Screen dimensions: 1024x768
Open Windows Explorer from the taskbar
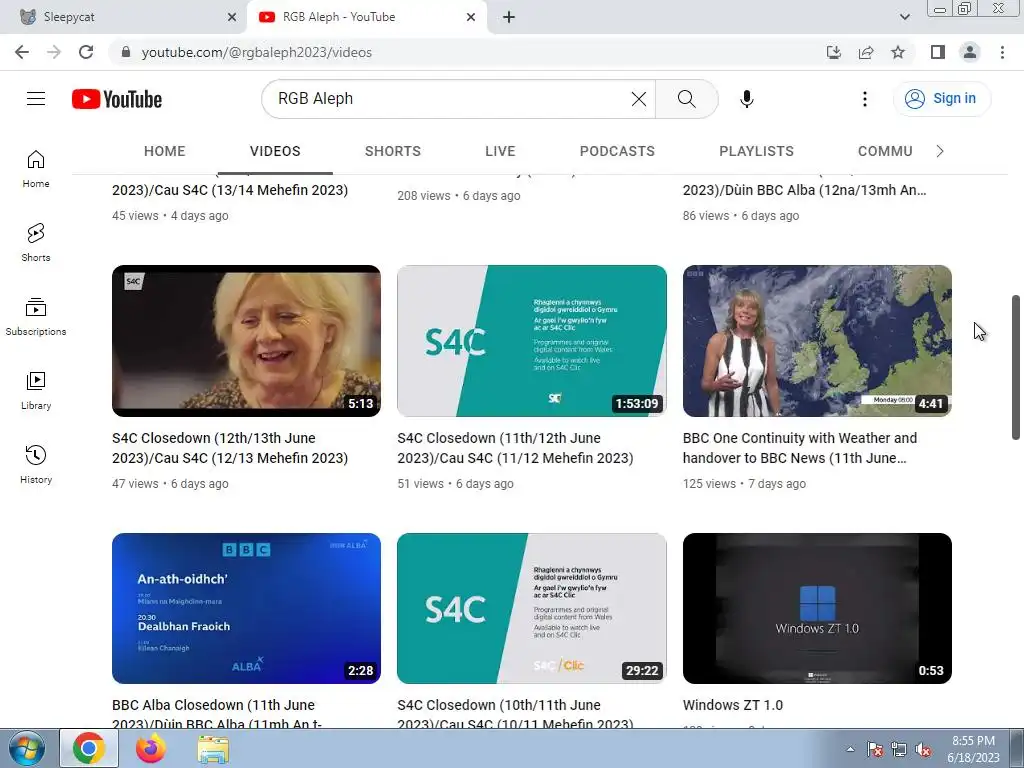213,748
